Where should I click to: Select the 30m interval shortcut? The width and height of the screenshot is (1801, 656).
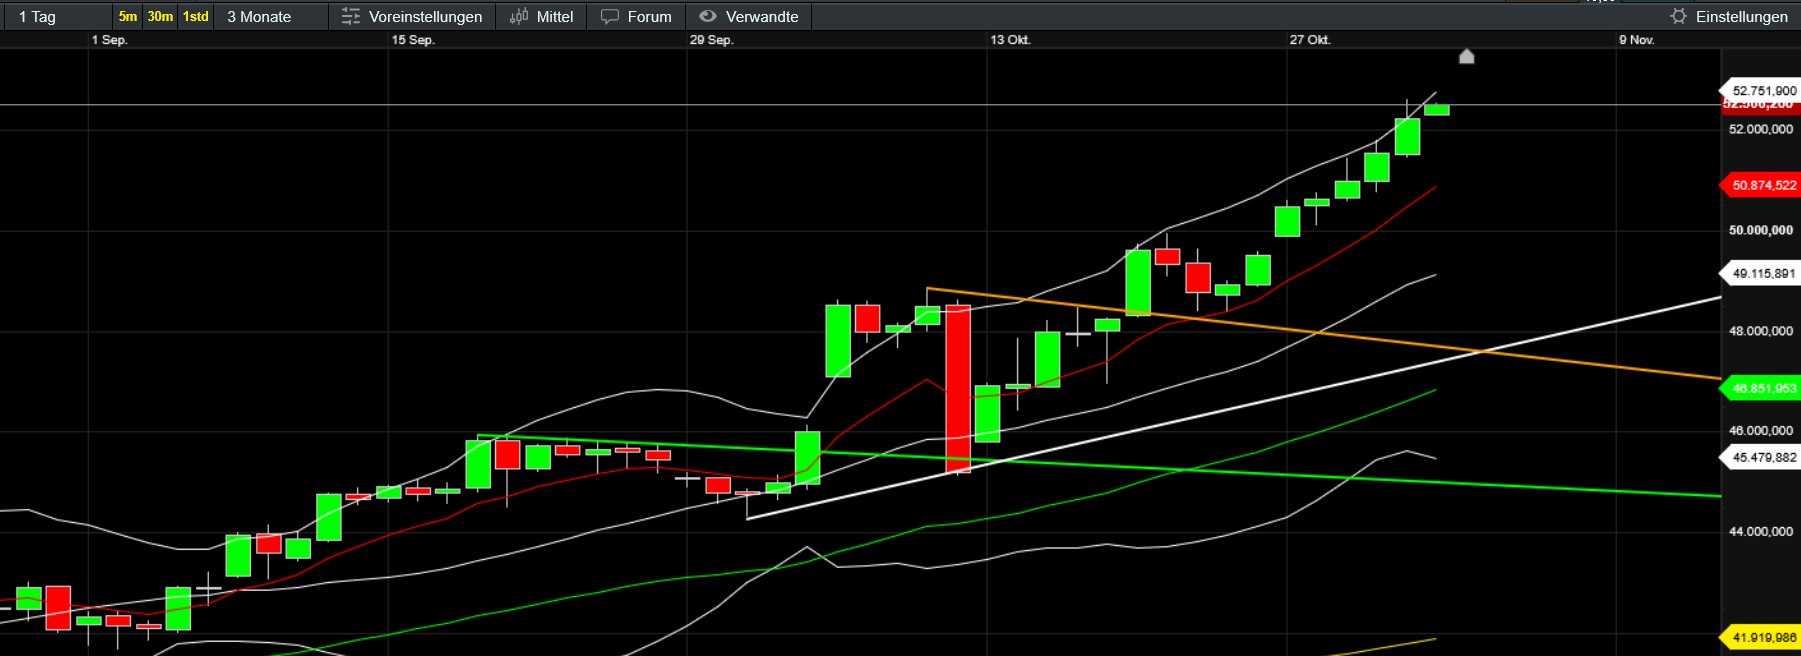pos(160,16)
